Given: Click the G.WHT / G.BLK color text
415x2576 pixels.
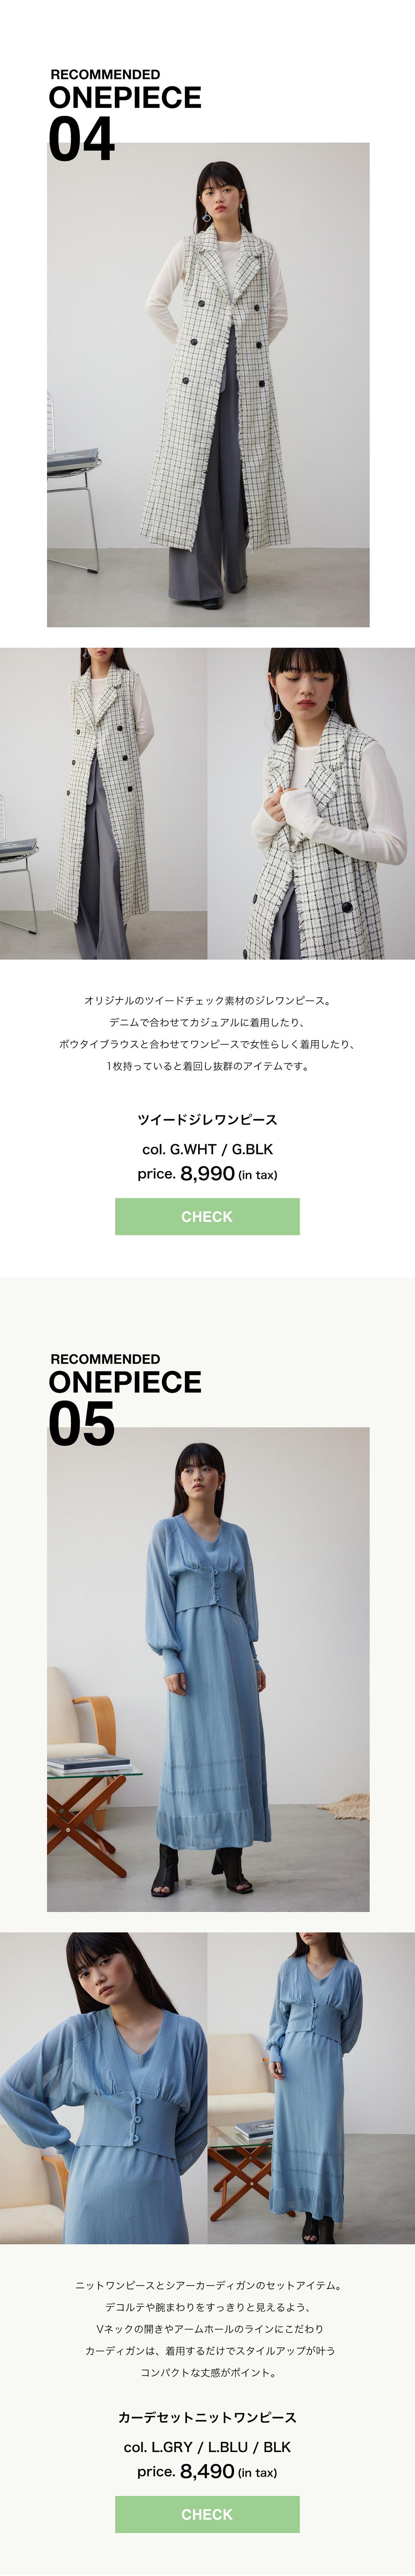Looking at the screenshot, I should [207, 1149].
